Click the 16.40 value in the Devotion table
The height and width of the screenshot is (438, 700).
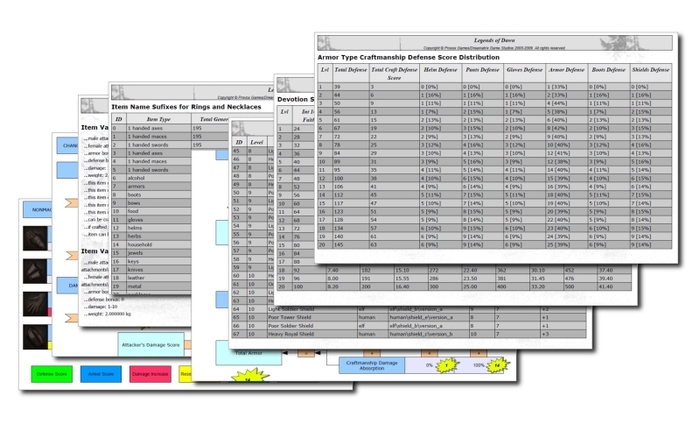[403, 286]
